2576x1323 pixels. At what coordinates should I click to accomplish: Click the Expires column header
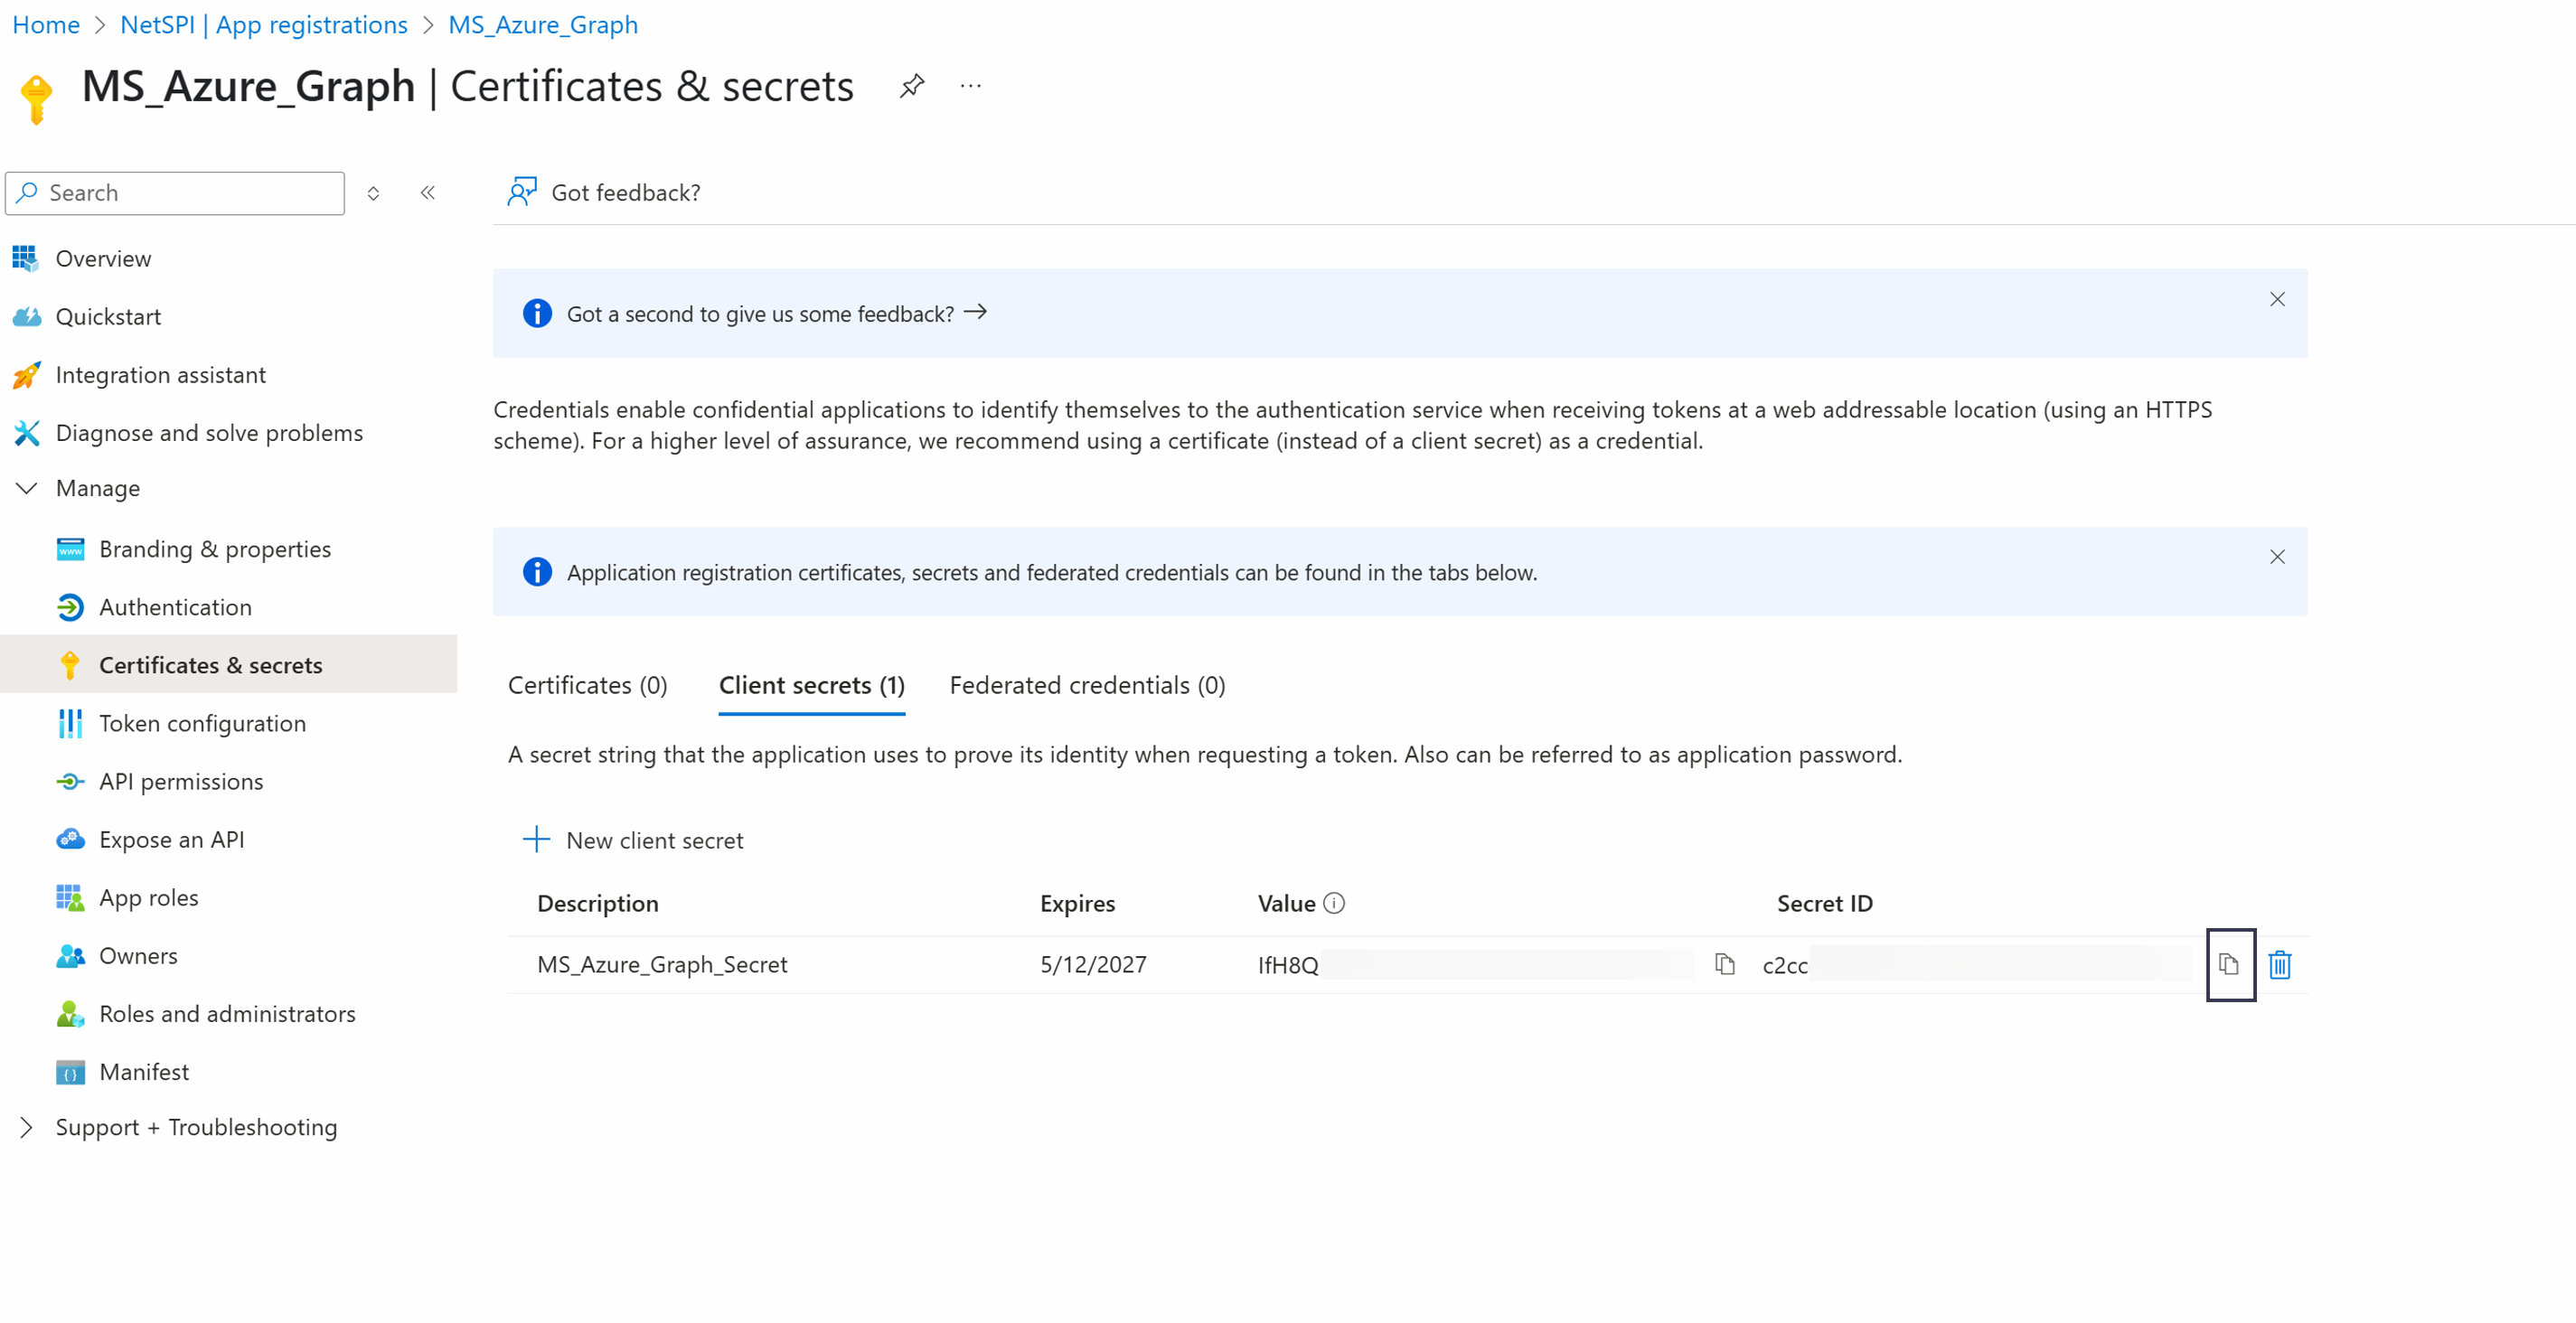[1077, 903]
